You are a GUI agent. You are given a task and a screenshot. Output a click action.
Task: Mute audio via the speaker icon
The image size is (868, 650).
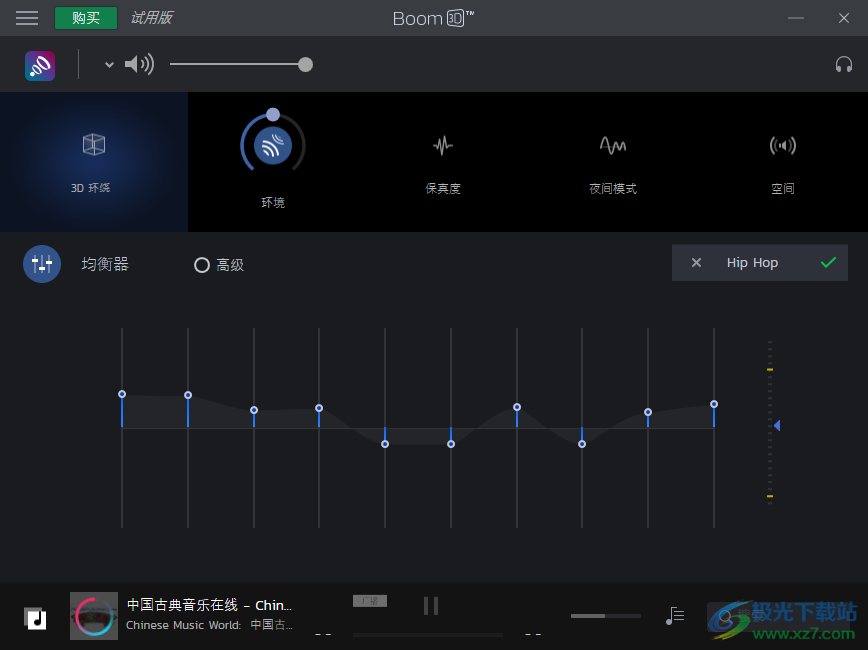pos(139,64)
